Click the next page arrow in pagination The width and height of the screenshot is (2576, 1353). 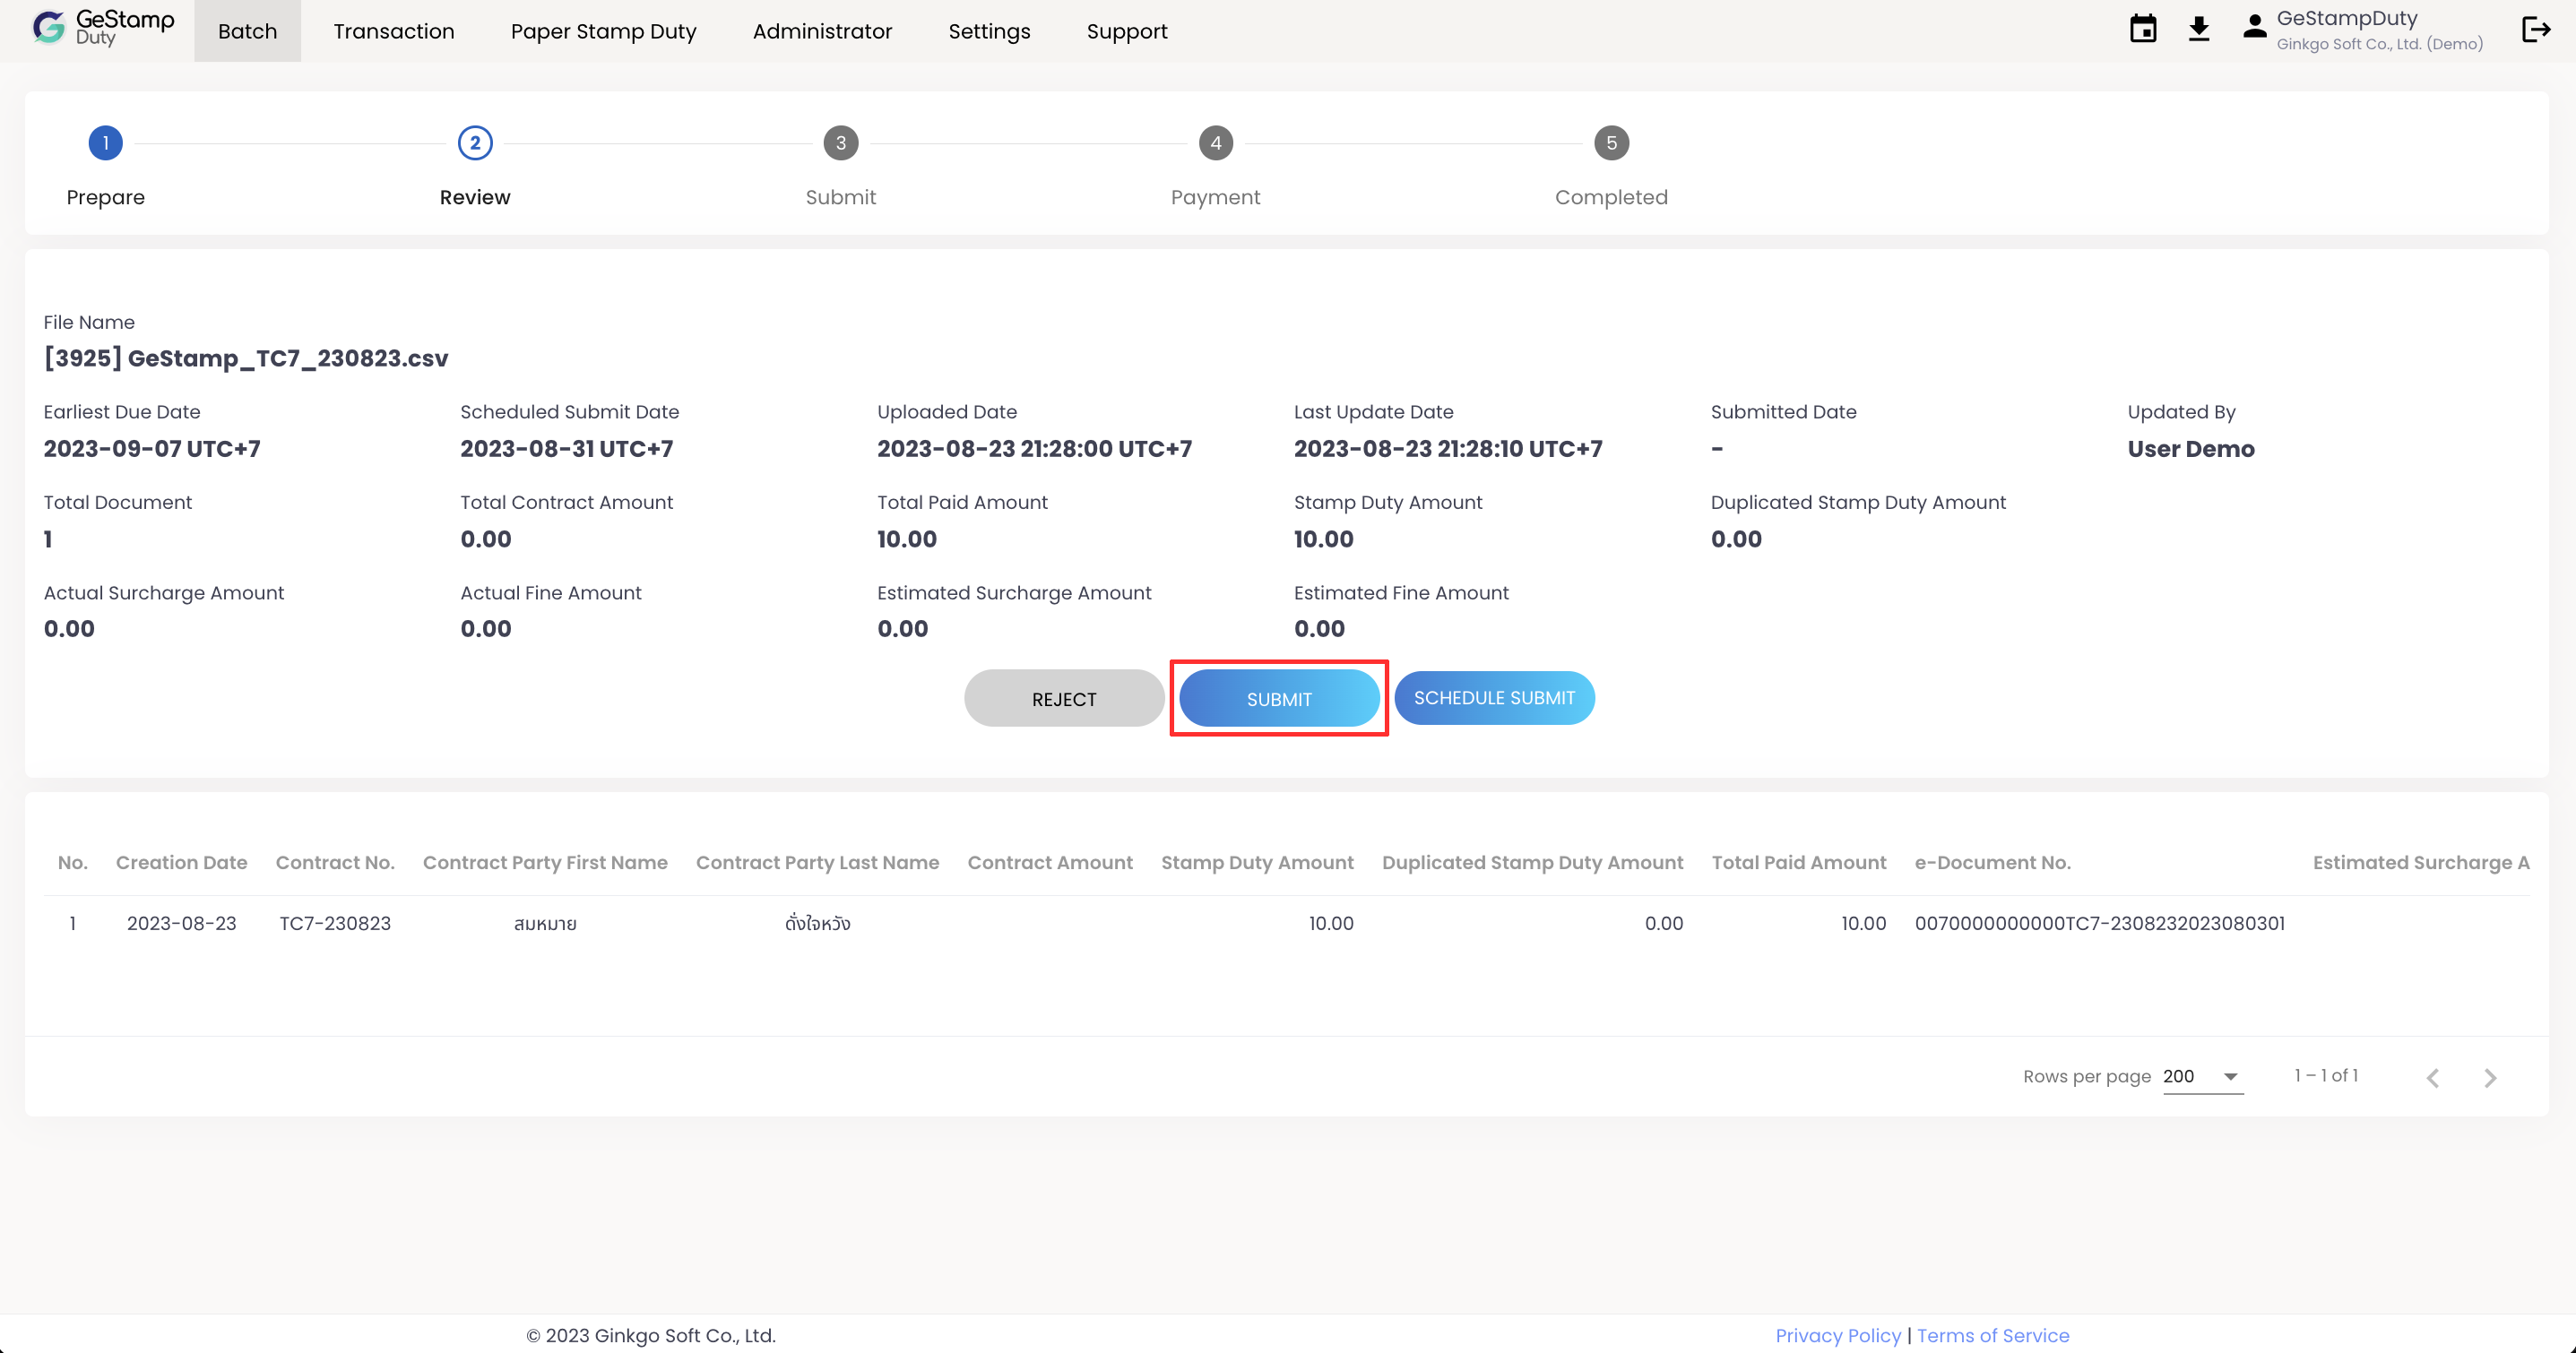pos(2490,1077)
